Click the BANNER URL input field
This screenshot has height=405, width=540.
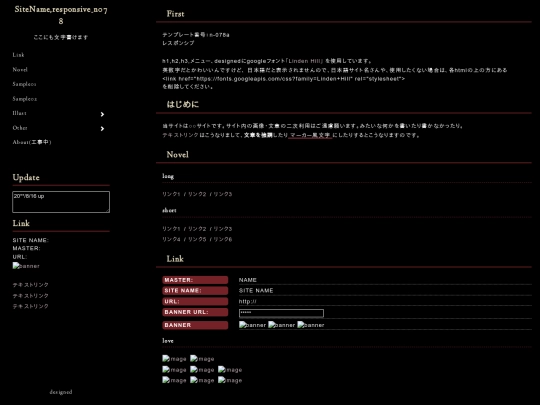pyautogui.click(x=281, y=313)
